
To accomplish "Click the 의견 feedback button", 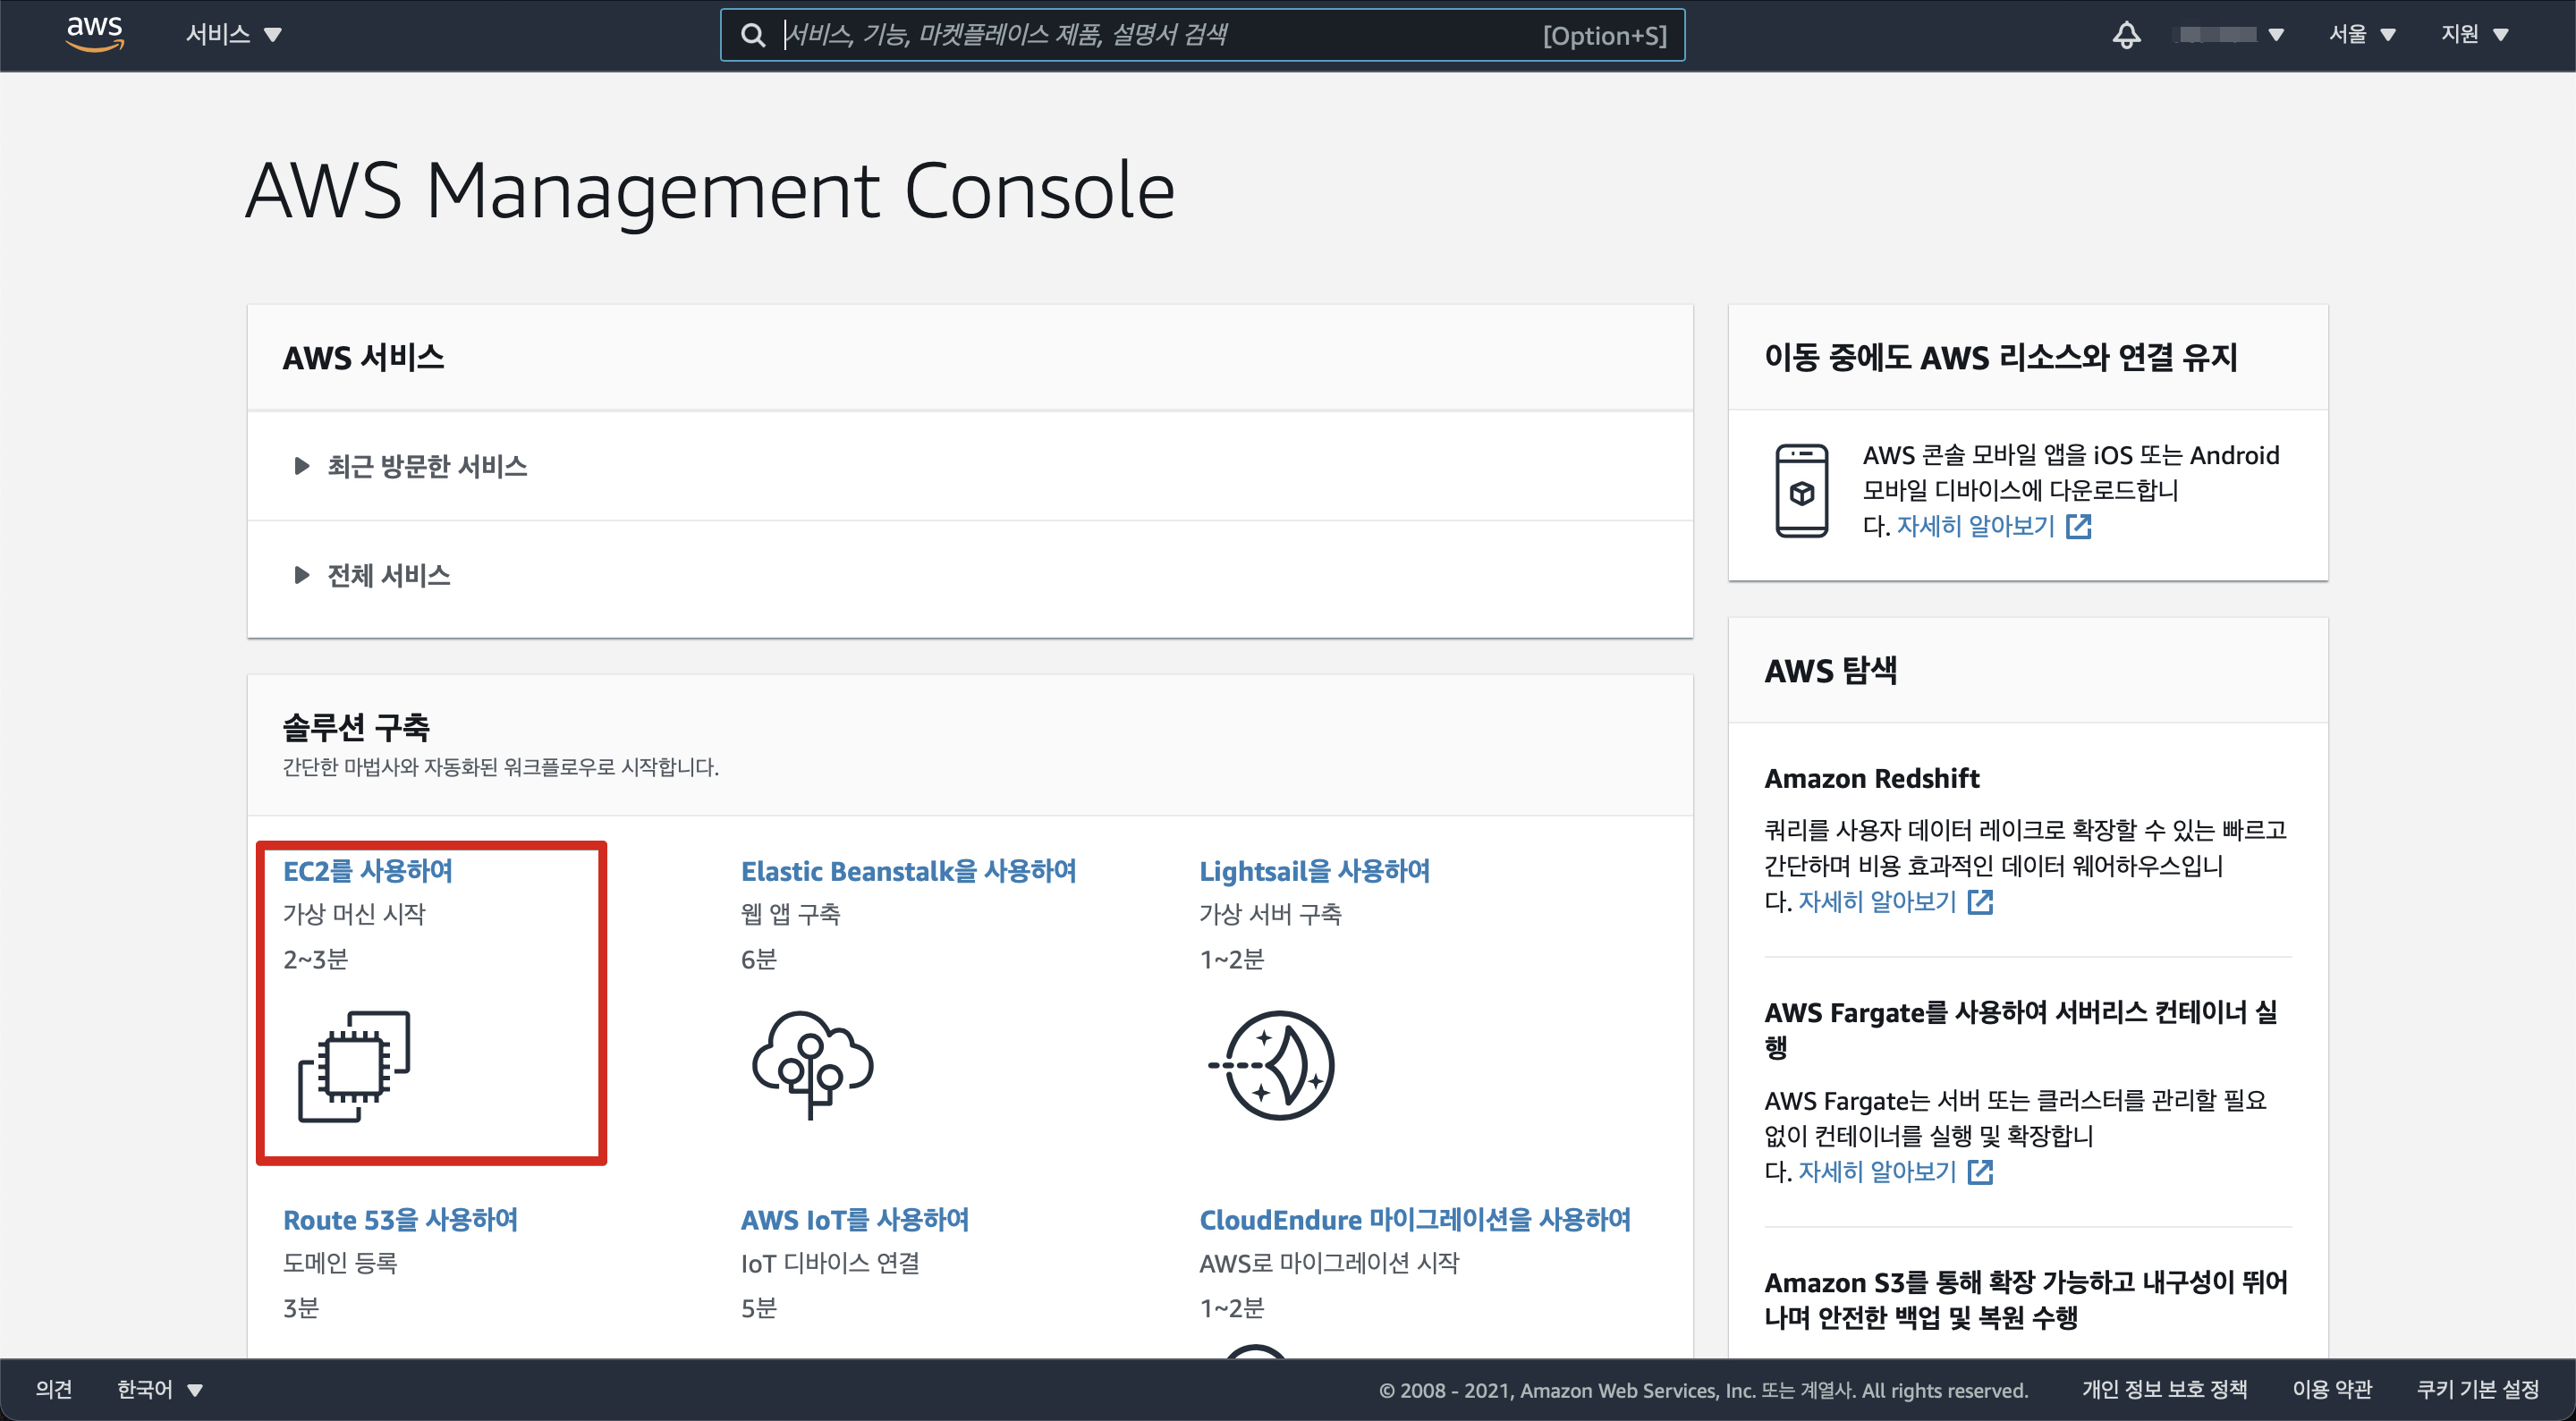I will 53,1389.
